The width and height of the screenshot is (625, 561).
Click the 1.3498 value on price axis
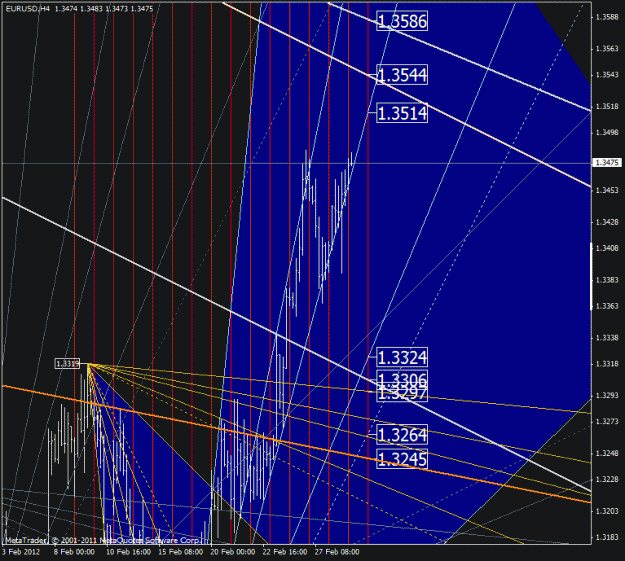click(607, 132)
